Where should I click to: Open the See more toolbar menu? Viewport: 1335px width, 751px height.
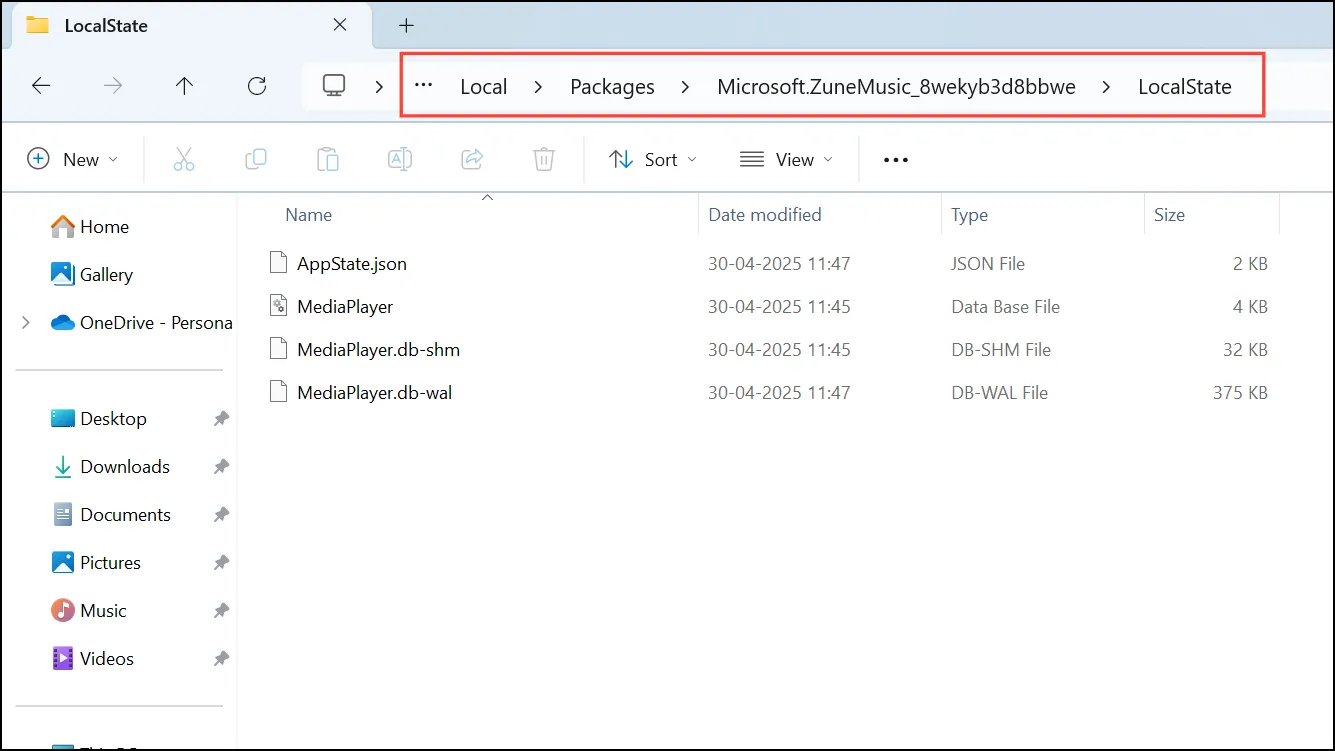[896, 159]
